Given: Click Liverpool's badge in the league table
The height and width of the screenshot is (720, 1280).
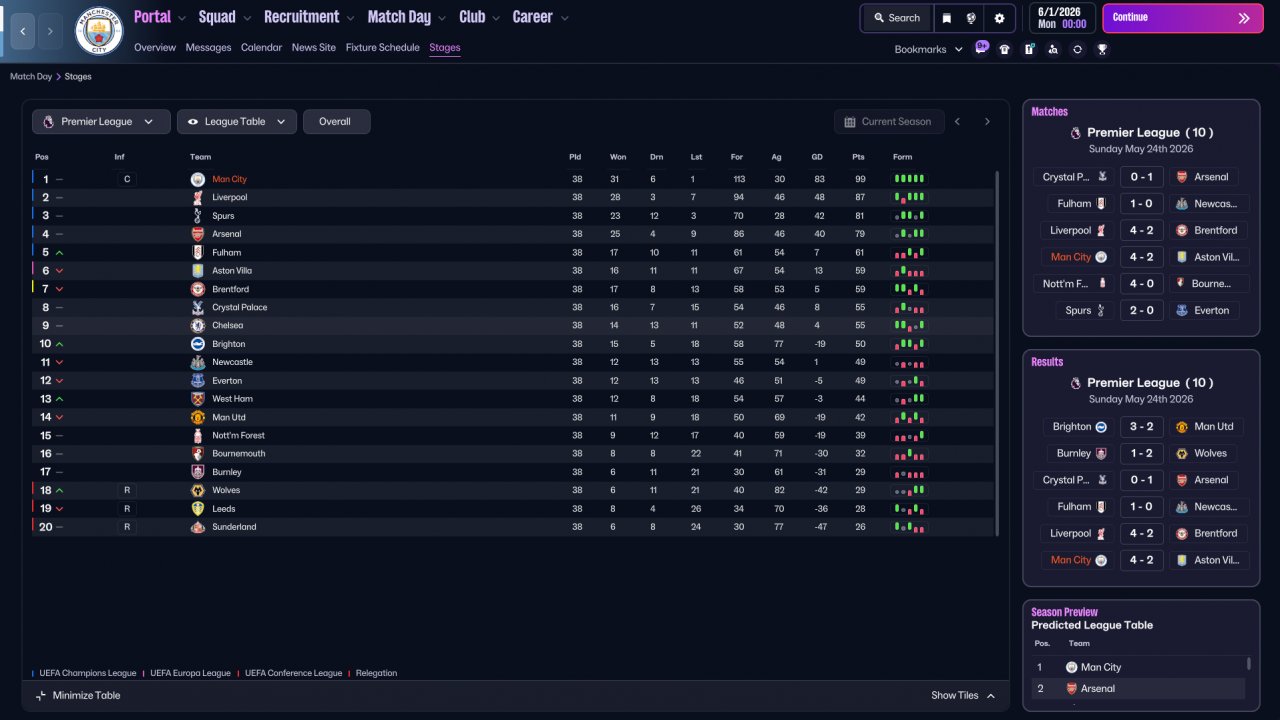Looking at the screenshot, I should [197, 197].
